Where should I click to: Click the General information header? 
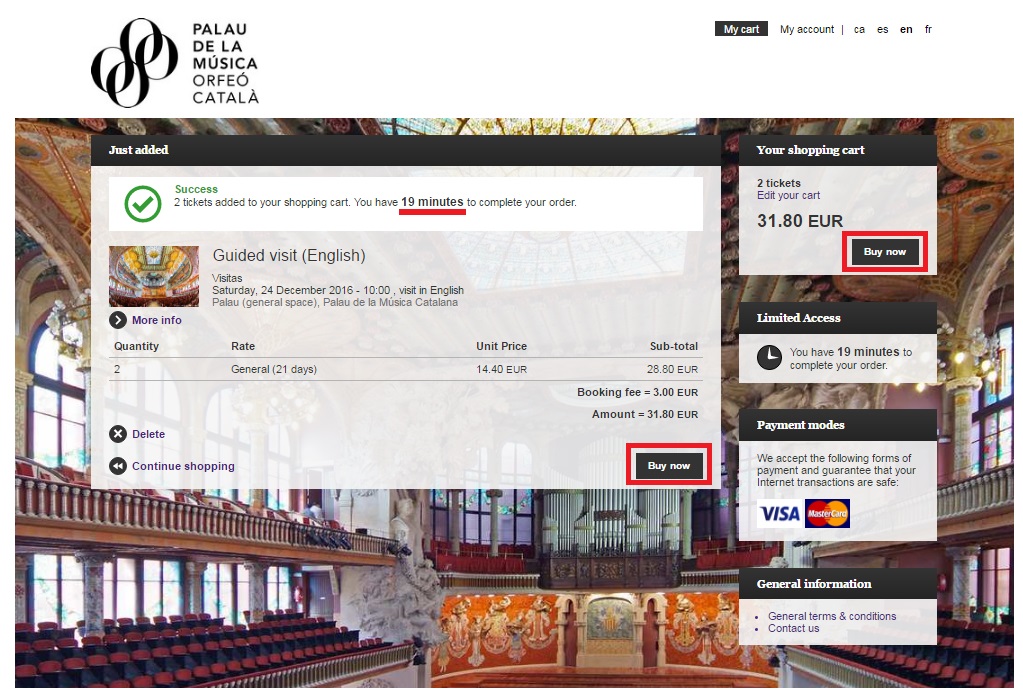[x=838, y=584]
